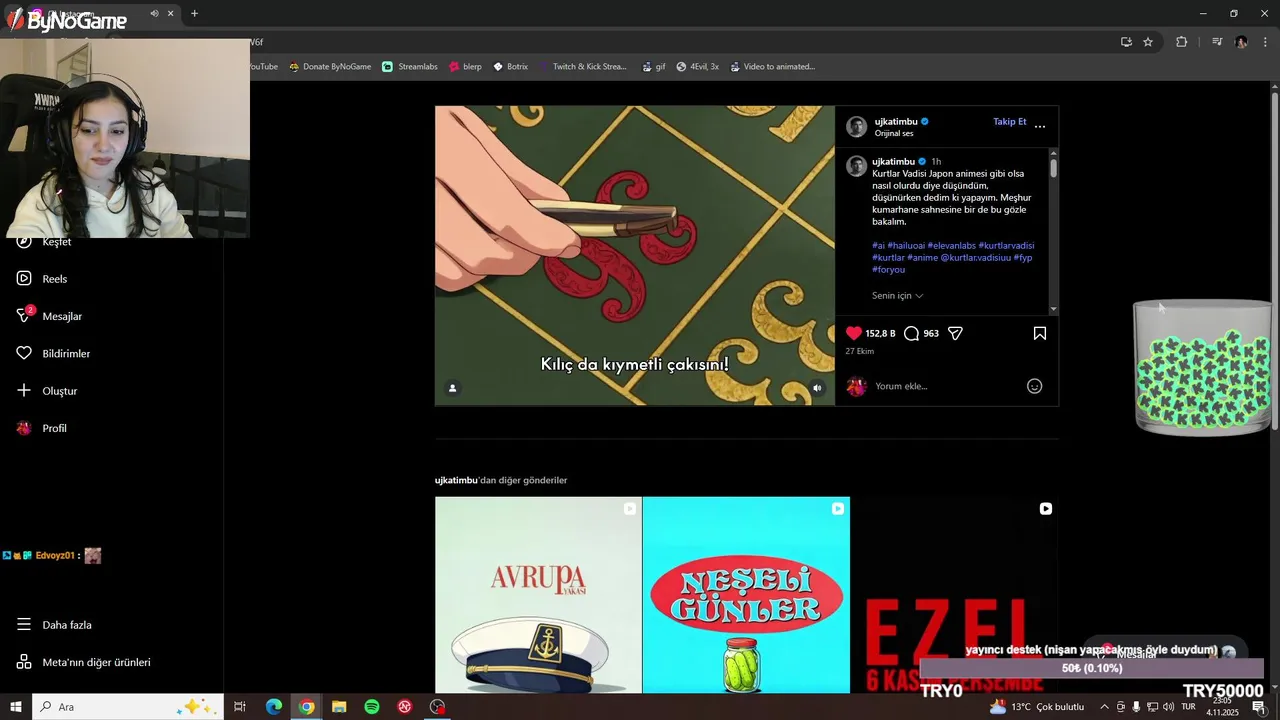Open the notification center icon
The width and height of the screenshot is (1280, 720).
pos(1259,707)
